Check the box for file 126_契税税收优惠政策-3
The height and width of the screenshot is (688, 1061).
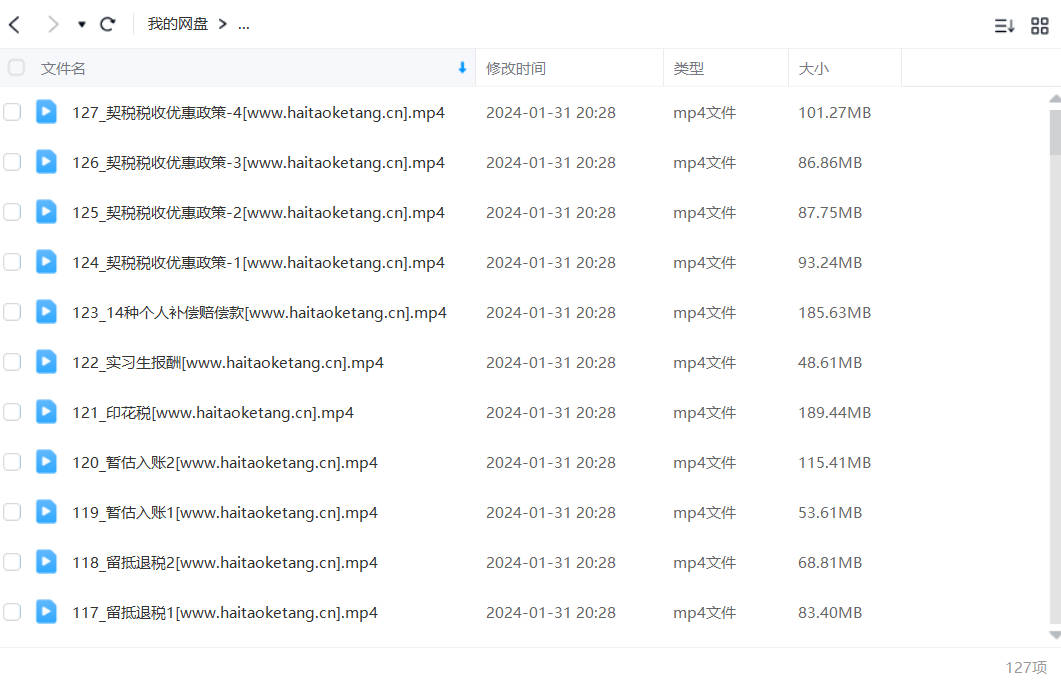12,162
